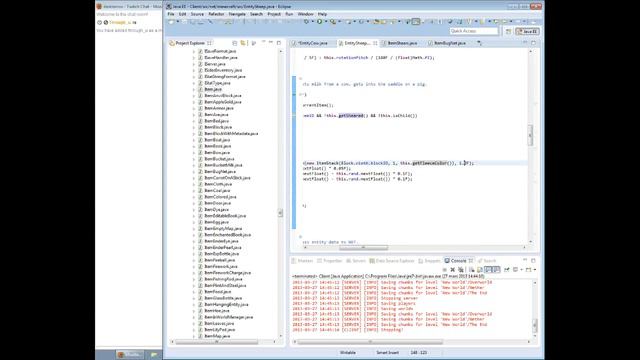
Task: Click Remove All Terminated Launches icon
Action: pyautogui.click(x=461, y=270)
